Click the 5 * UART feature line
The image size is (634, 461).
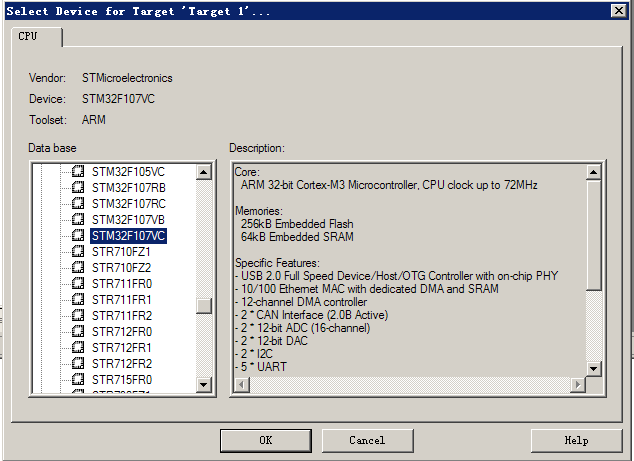[261, 366]
